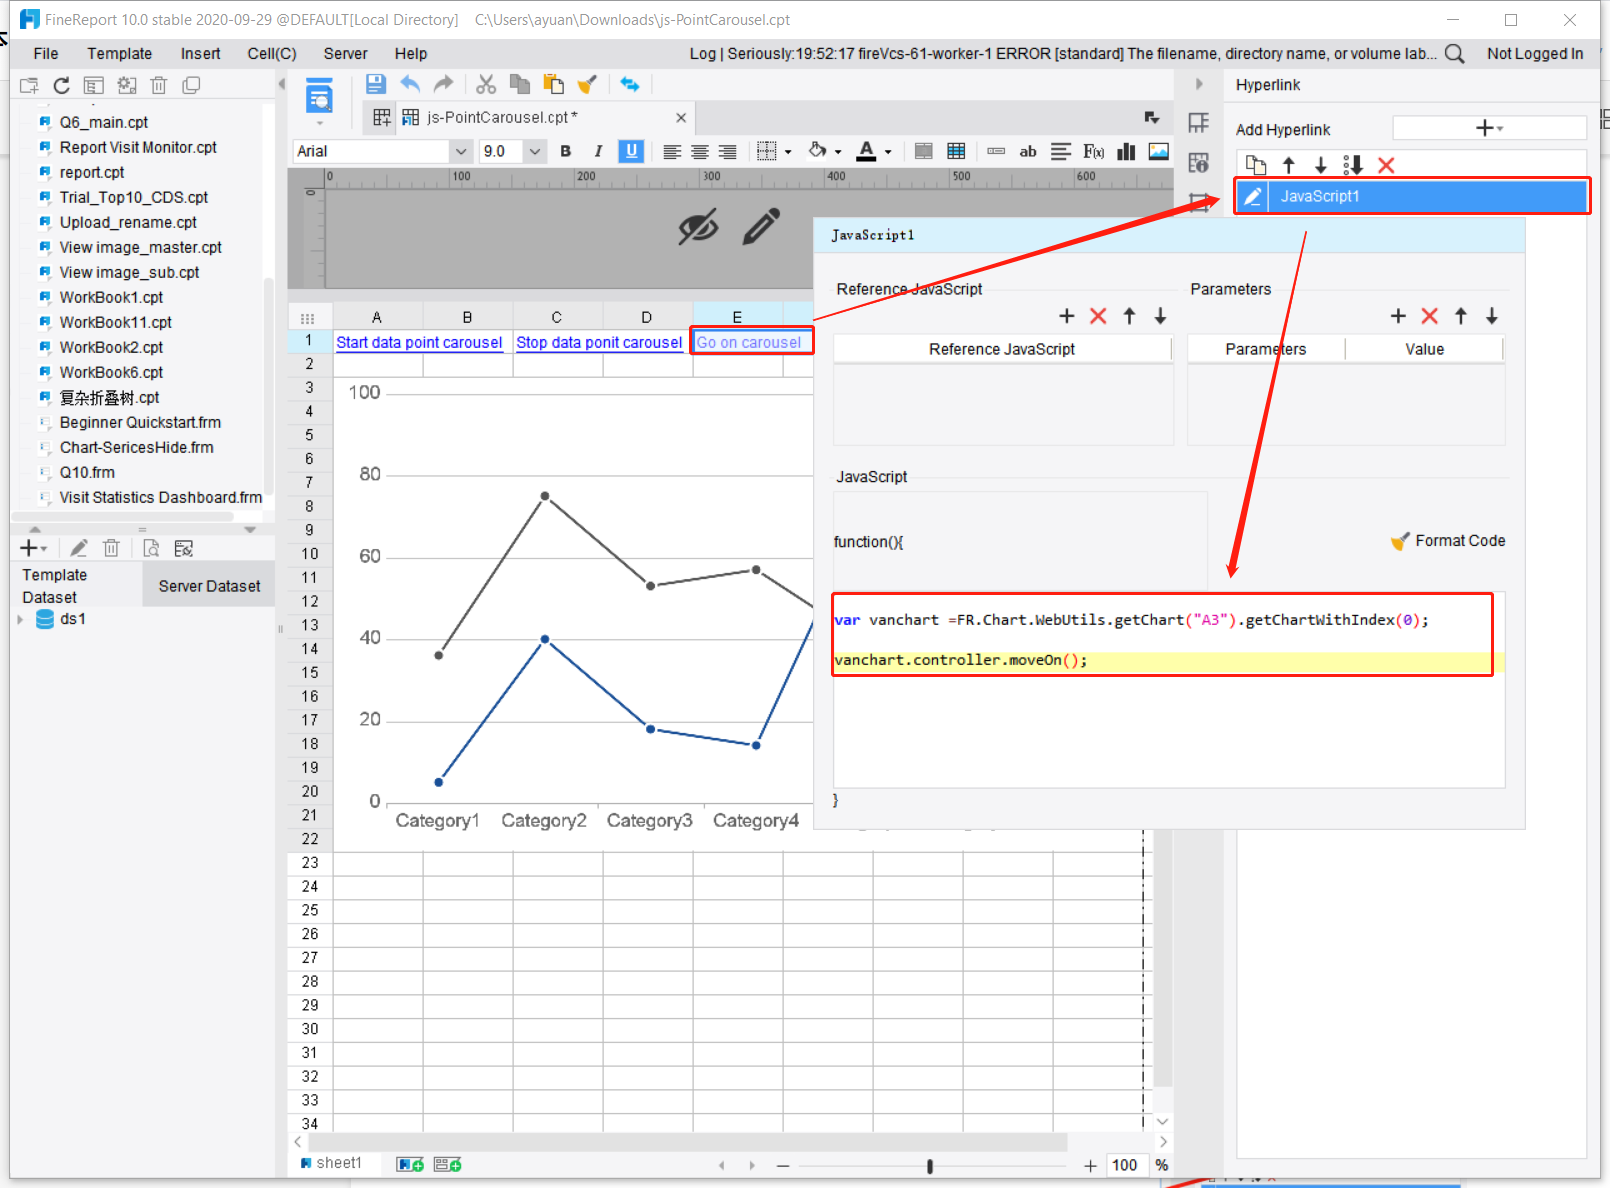Switch to the Server Dataset tab
The height and width of the screenshot is (1188, 1610).
[x=208, y=585]
